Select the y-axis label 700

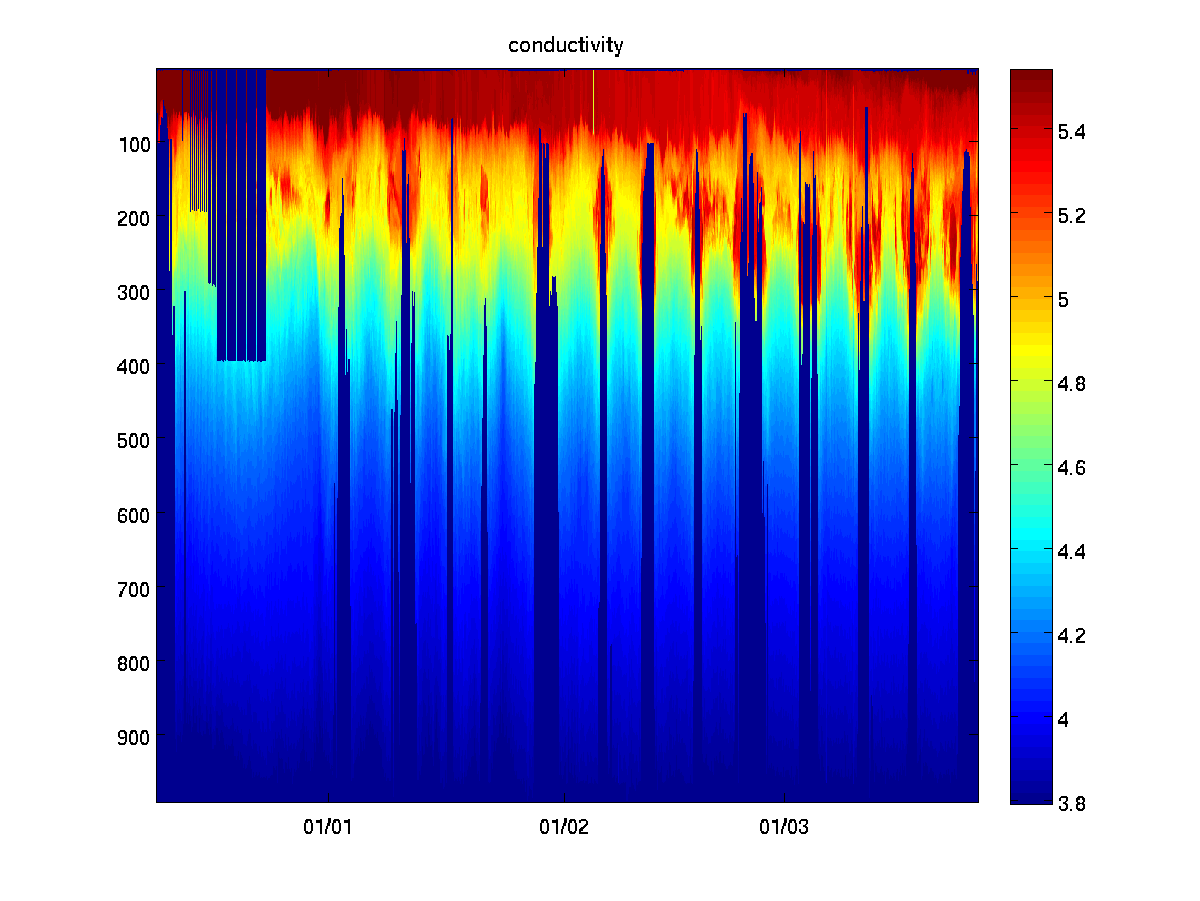134,589
